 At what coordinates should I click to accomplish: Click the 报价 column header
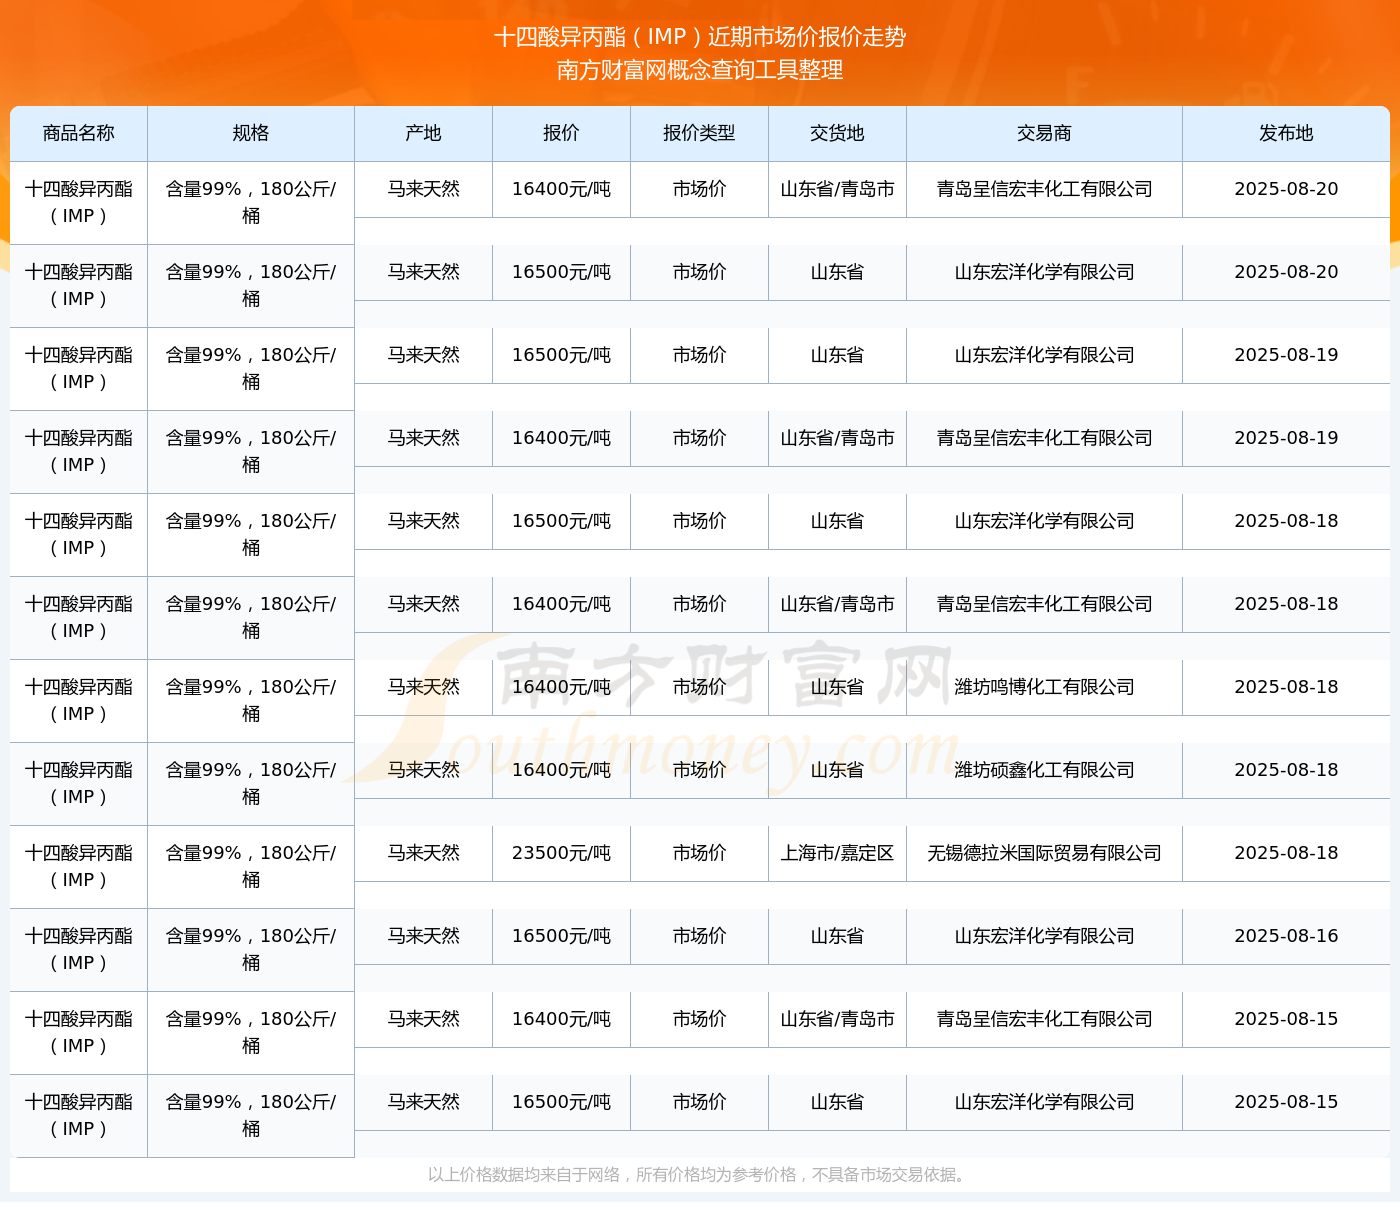(x=561, y=133)
